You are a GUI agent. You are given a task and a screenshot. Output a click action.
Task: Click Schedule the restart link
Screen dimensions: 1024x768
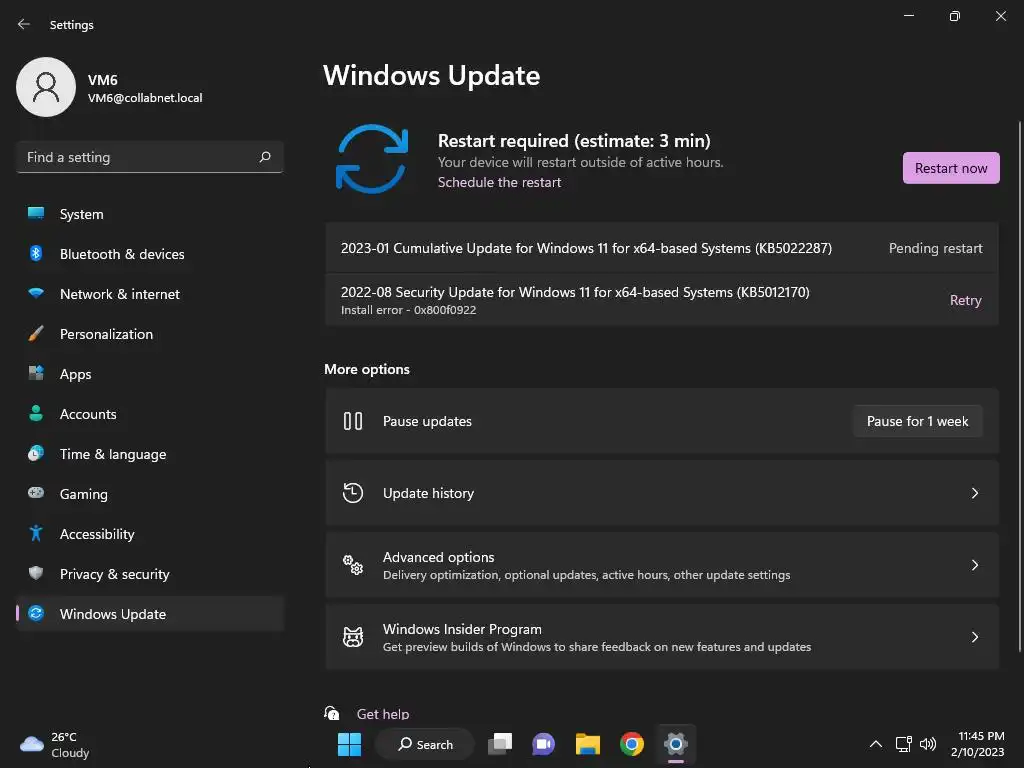499,182
